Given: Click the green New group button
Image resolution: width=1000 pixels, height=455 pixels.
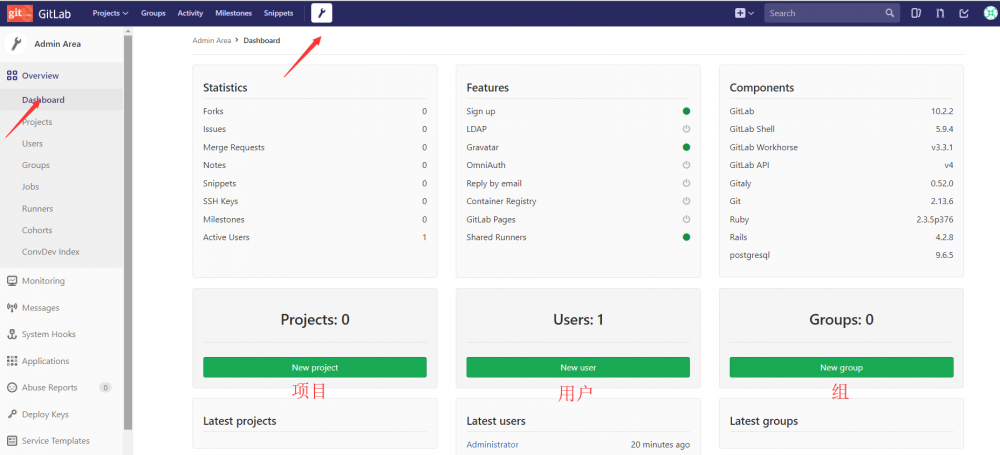Looking at the screenshot, I should tap(841, 368).
